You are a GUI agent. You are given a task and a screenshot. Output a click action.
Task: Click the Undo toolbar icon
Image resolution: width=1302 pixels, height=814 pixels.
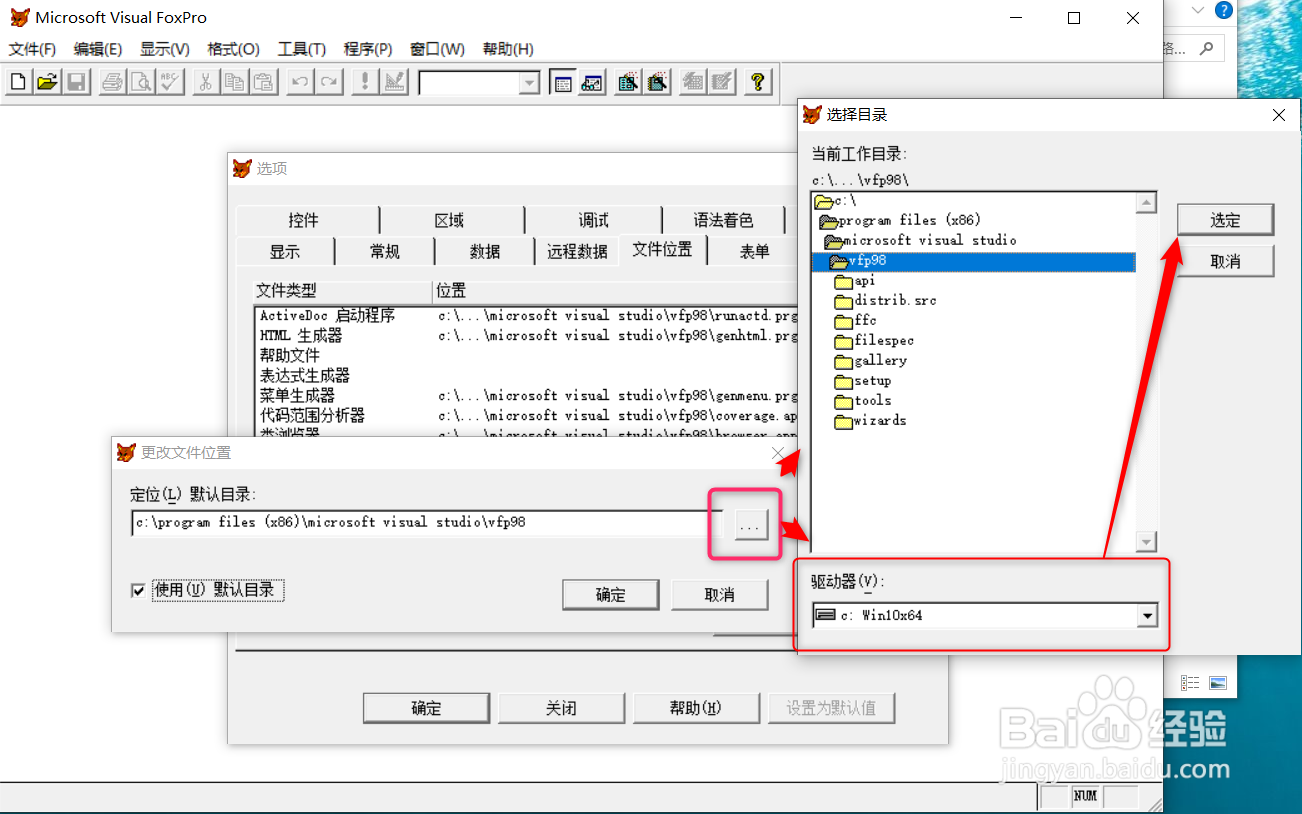299,82
